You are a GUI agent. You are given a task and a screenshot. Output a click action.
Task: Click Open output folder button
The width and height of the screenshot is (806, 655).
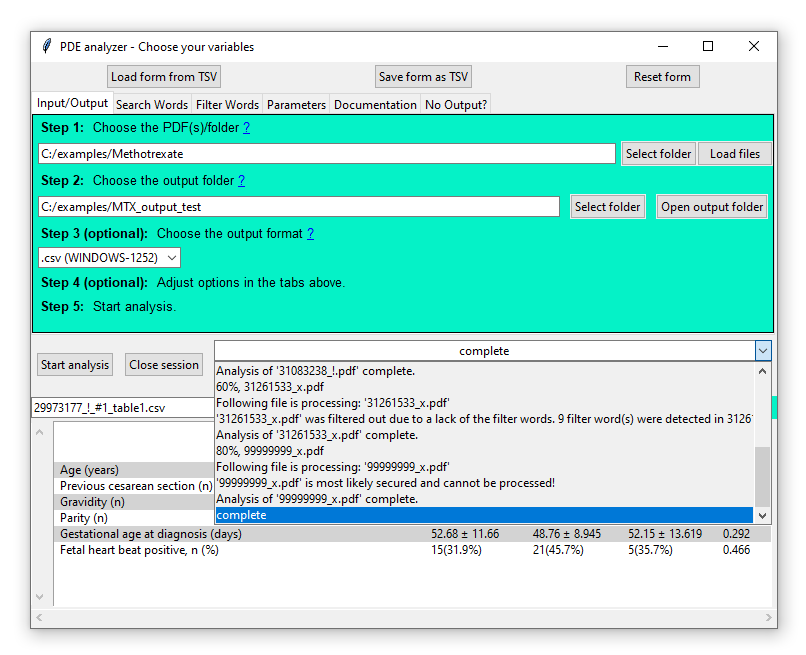pos(712,207)
